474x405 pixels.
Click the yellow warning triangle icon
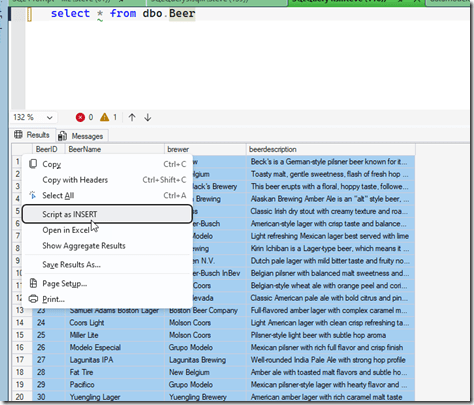(104, 117)
